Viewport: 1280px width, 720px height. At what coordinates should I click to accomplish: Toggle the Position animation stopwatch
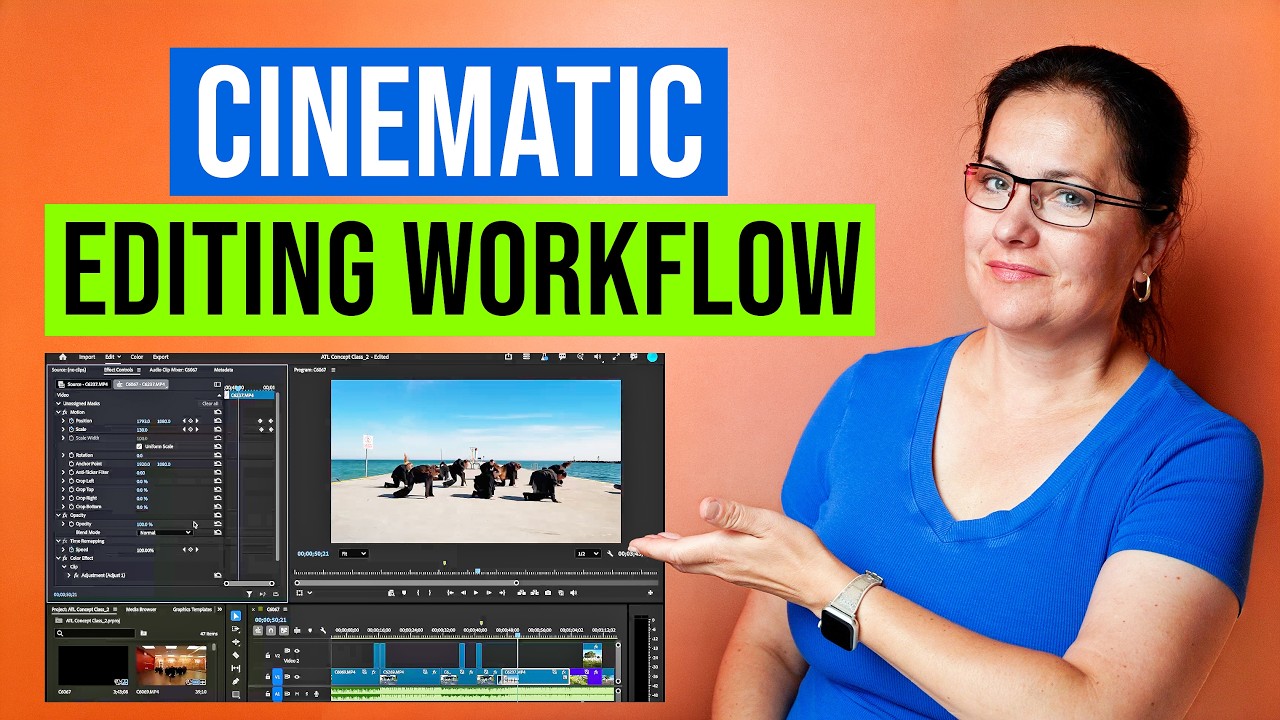[x=72, y=421]
